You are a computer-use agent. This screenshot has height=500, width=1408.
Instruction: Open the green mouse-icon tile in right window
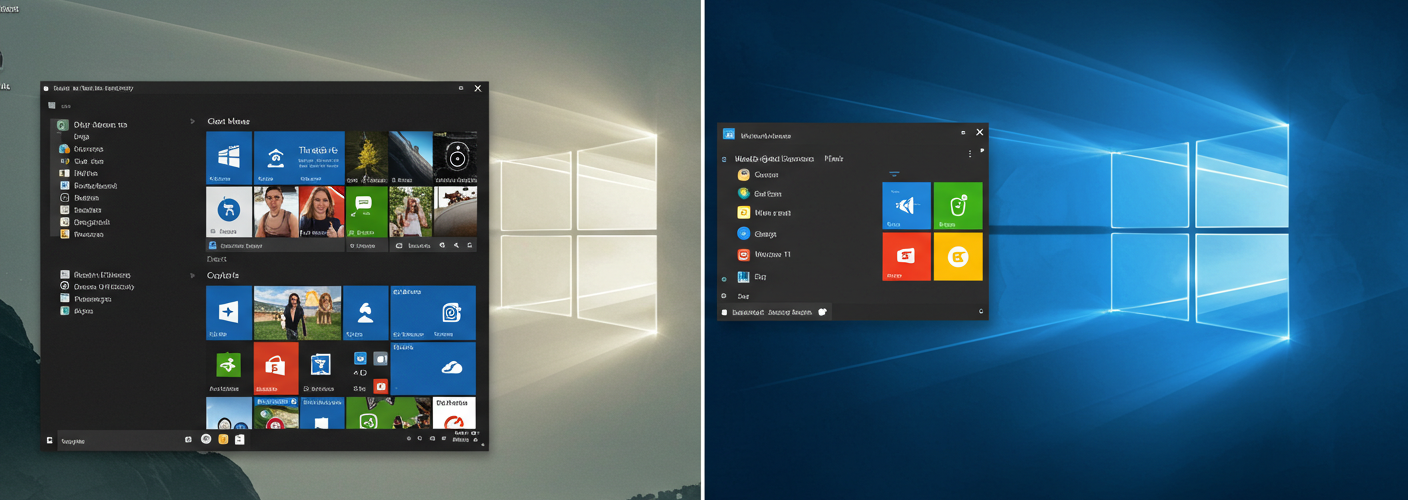[x=958, y=206]
